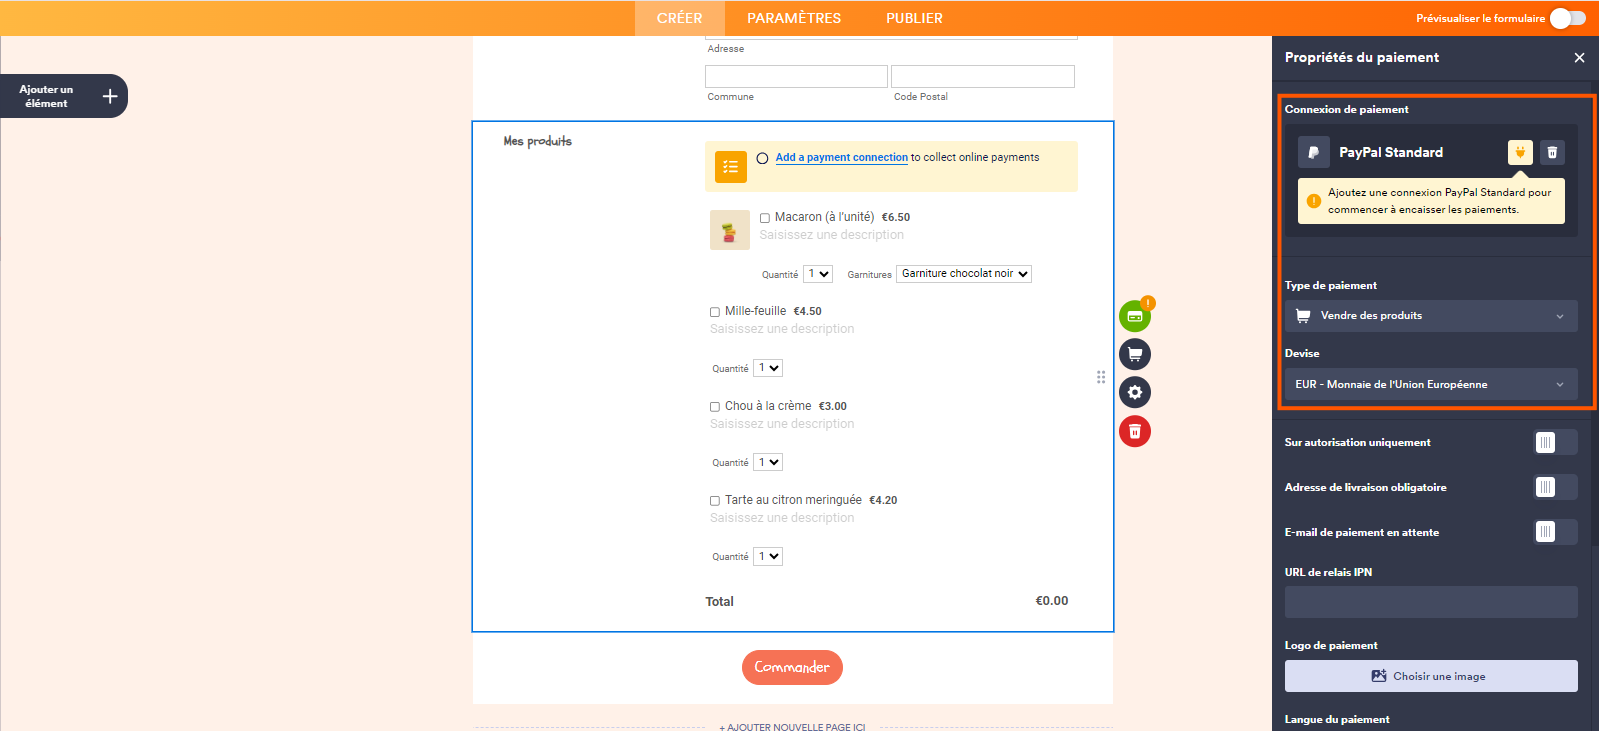The width and height of the screenshot is (1599, 731).
Task: Click the yellow plug connect icon for PayPal
Action: (x=1519, y=152)
